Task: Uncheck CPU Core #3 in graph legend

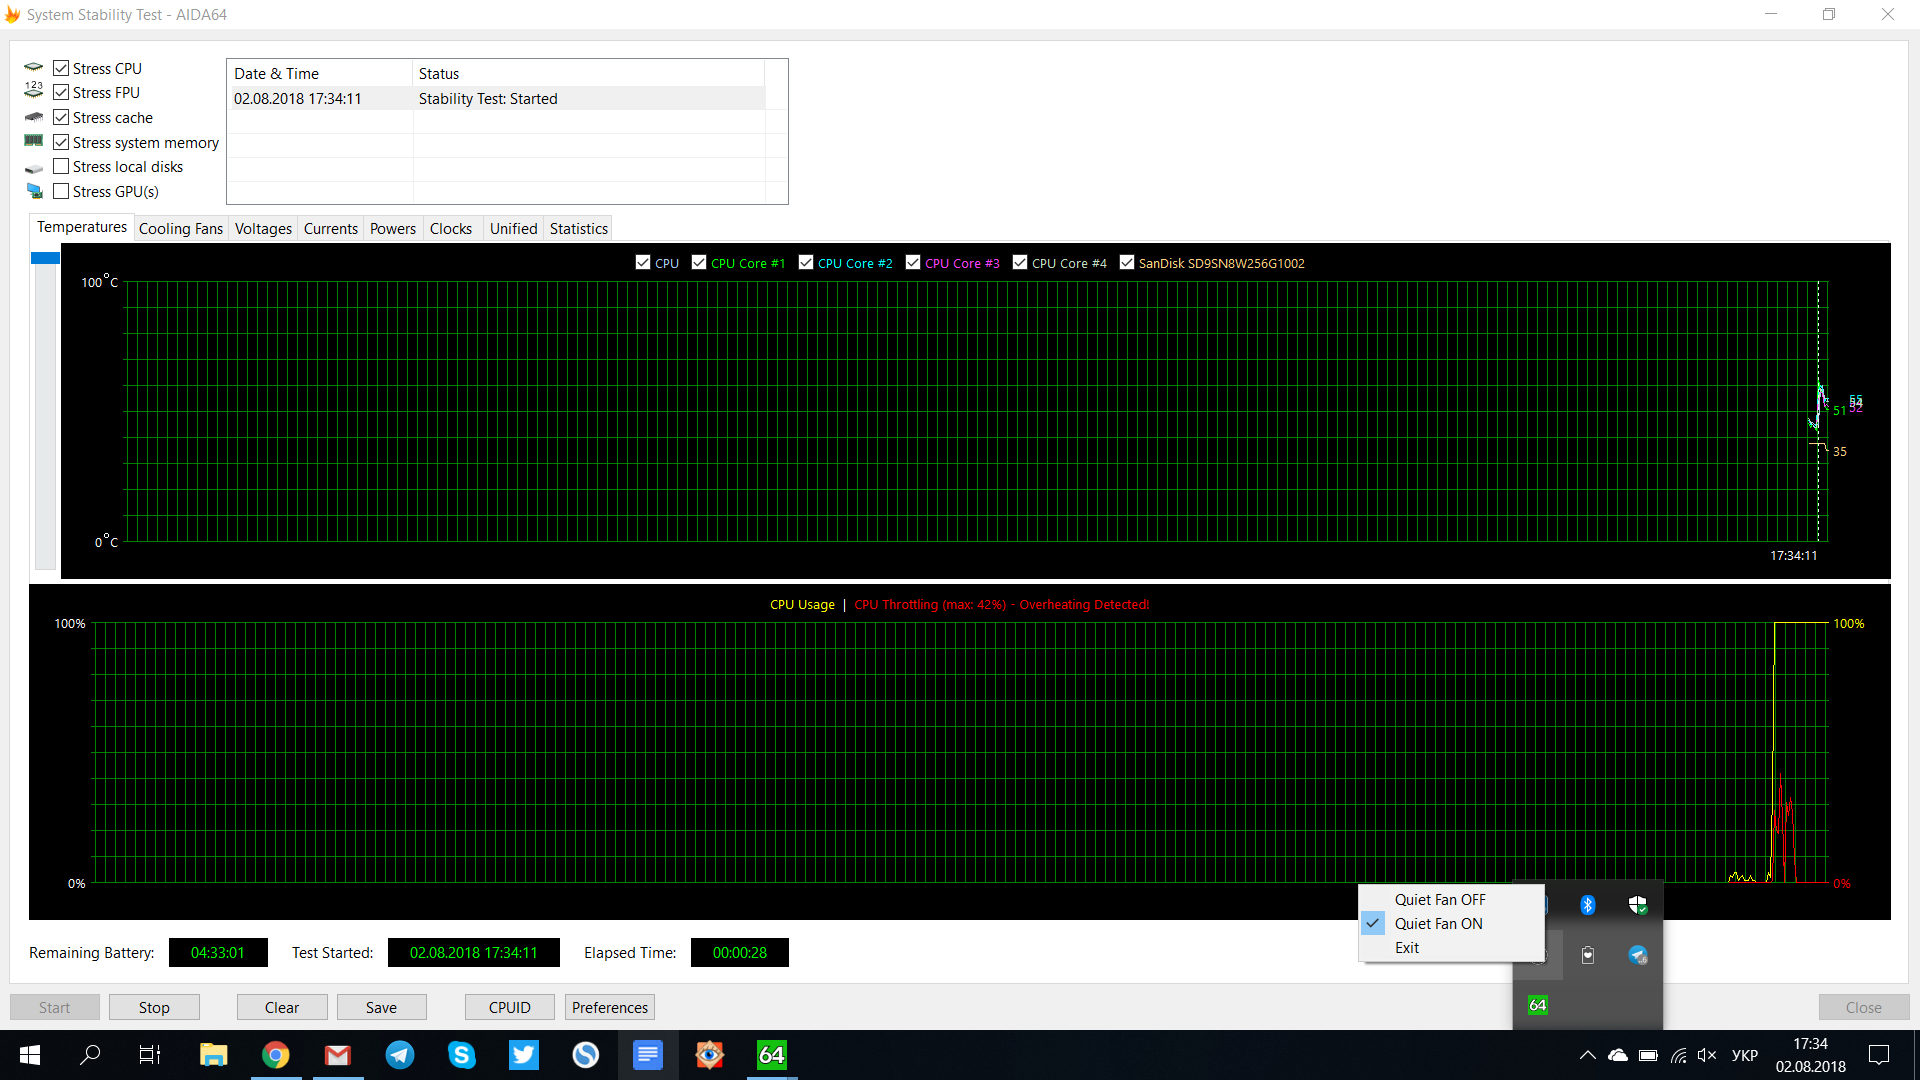Action: pos(913,263)
